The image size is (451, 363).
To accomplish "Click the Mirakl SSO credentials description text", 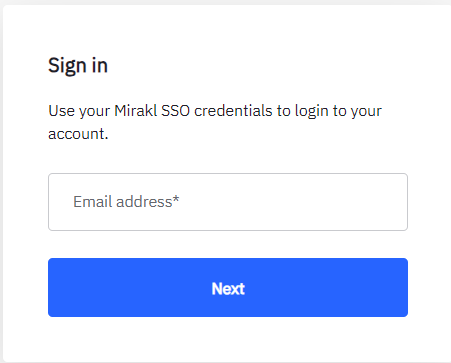I will pyautogui.click(x=215, y=122).
